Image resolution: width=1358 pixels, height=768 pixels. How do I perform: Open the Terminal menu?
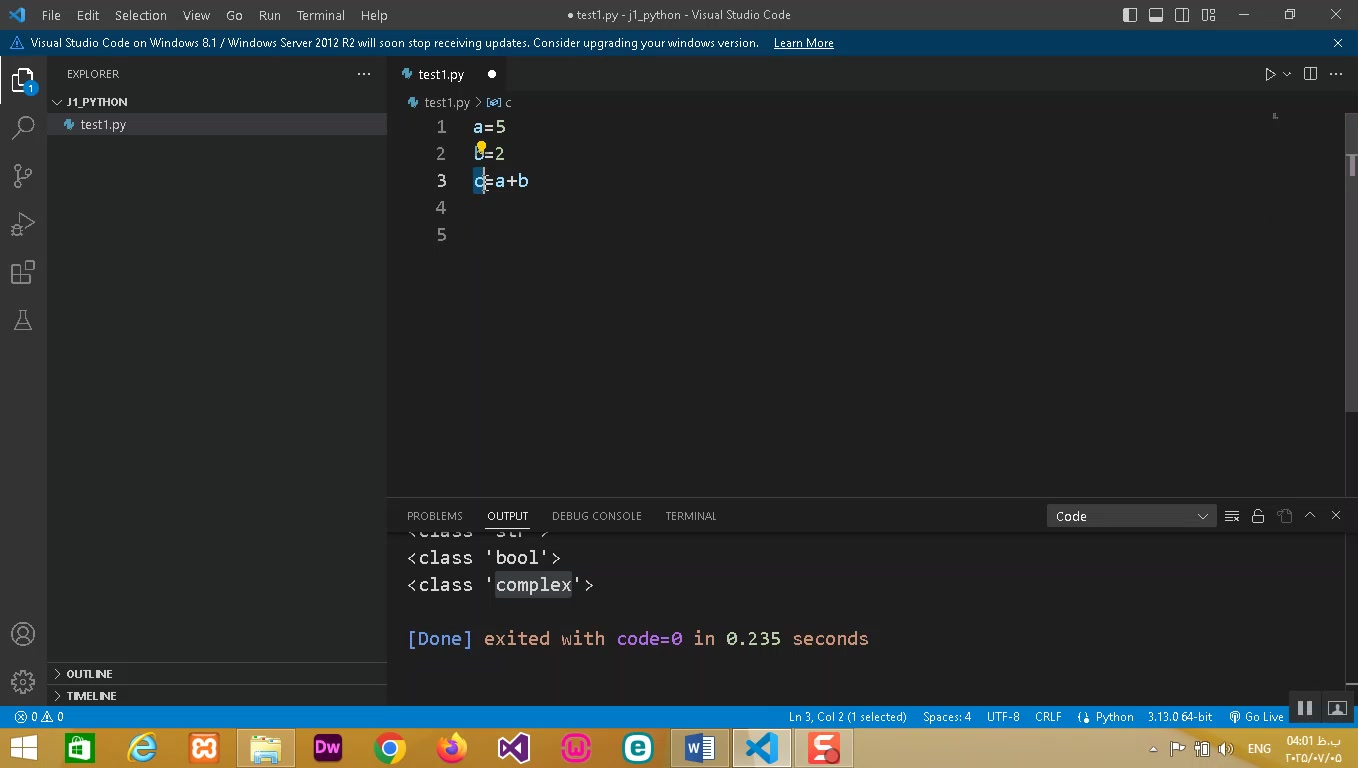320,16
